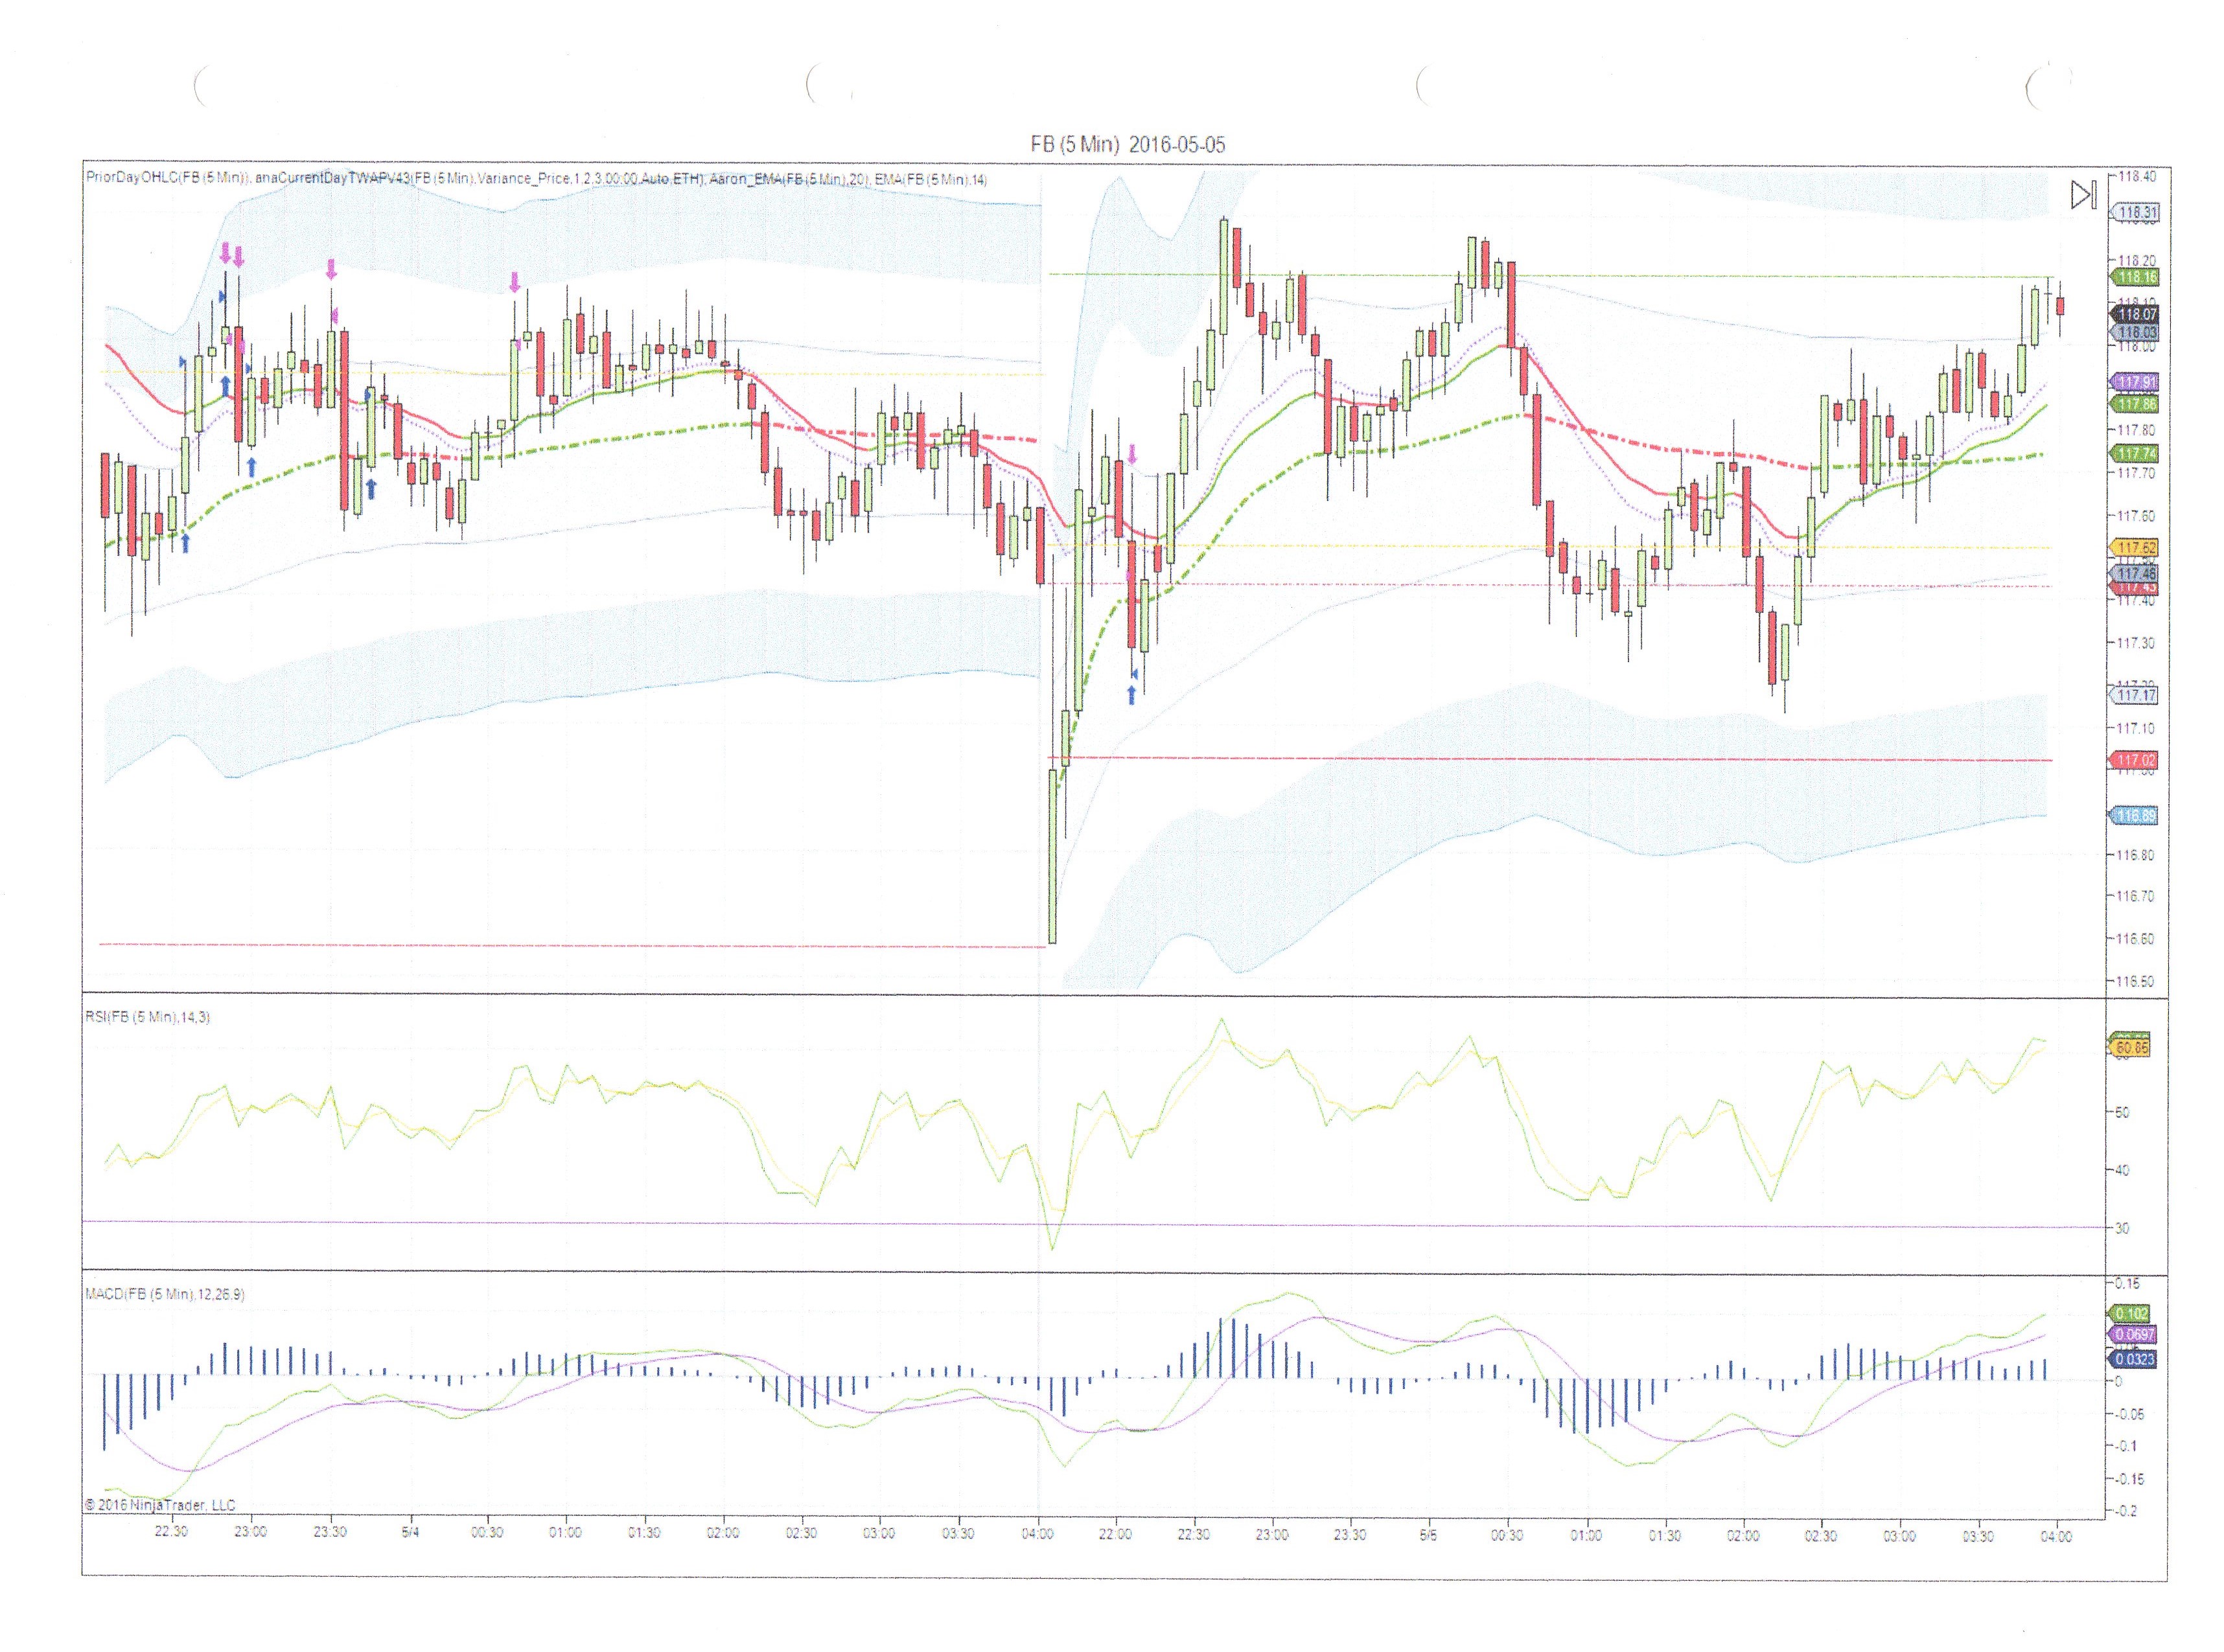This screenshot has height=1652, width=2224.
Task: Click the 40 level on RSI axis
Action: pyautogui.click(x=2122, y=1170)
